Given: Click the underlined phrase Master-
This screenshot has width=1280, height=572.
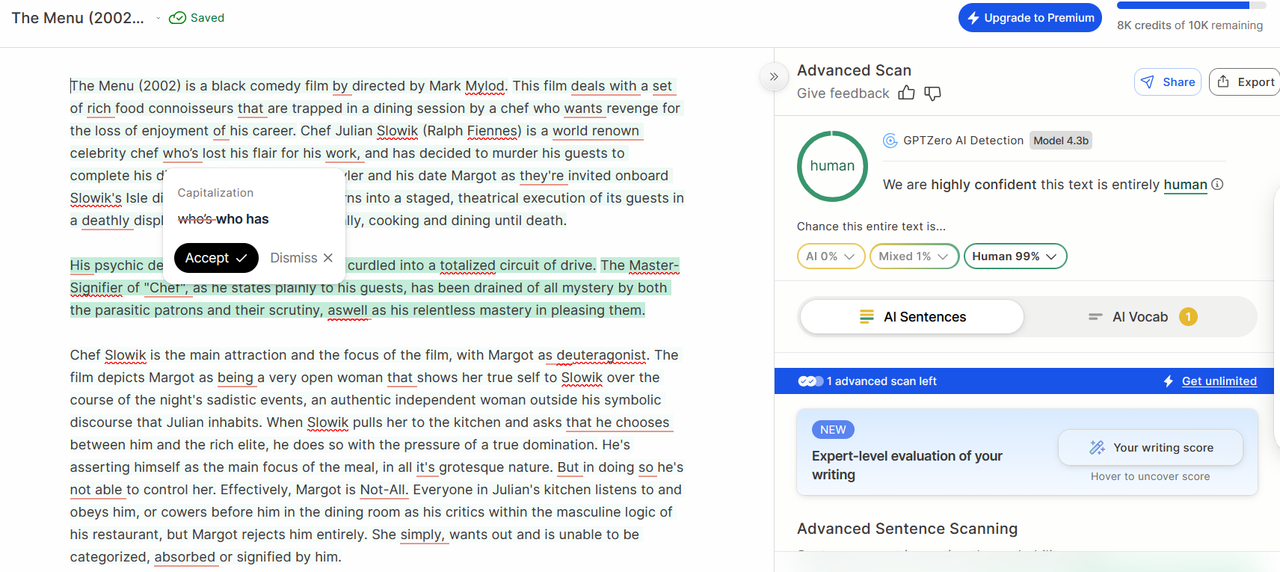Looking at the screenshot, I should coord(654,266).
